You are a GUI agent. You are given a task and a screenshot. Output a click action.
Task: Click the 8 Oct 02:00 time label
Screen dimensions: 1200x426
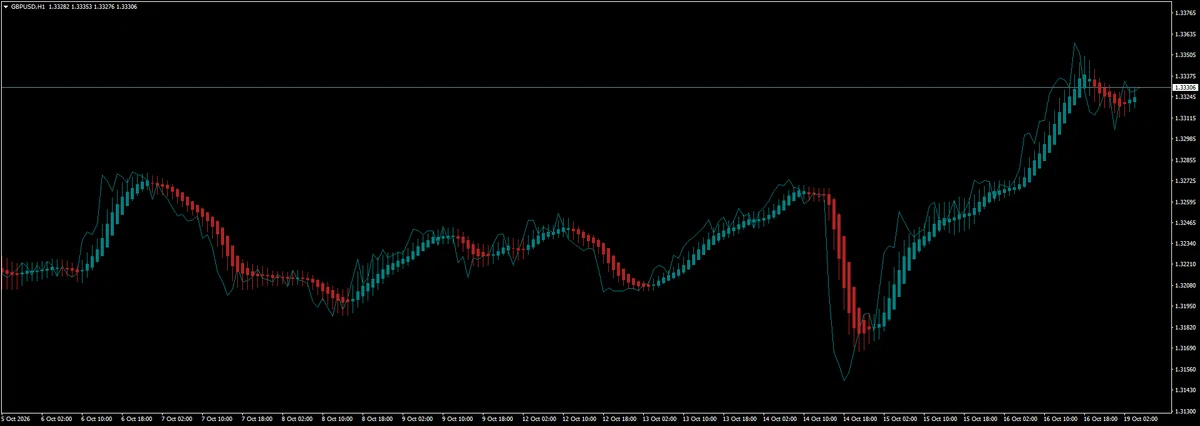(x=298, y=419)
